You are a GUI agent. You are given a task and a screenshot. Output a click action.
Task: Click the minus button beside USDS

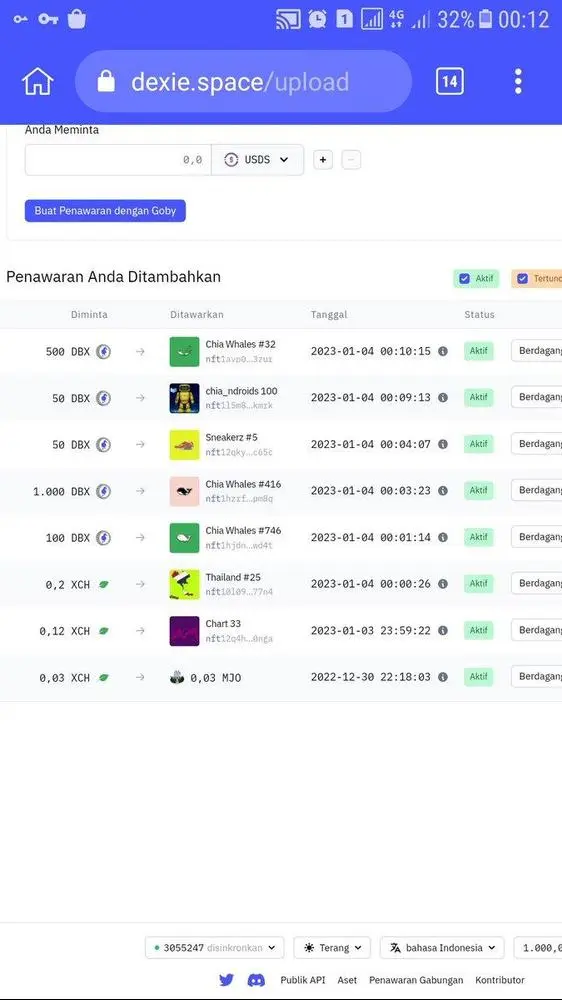(x=351, y=160)
